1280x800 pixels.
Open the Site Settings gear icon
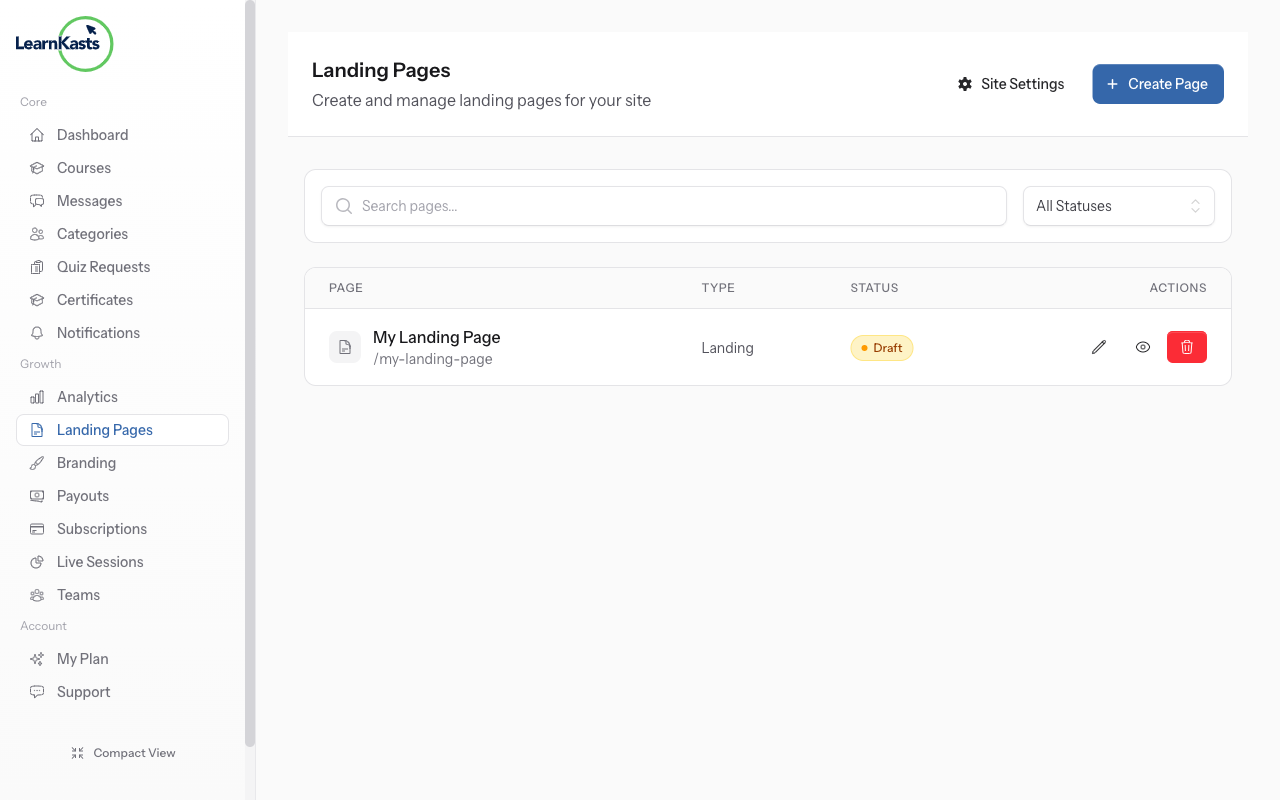(964, 84)
